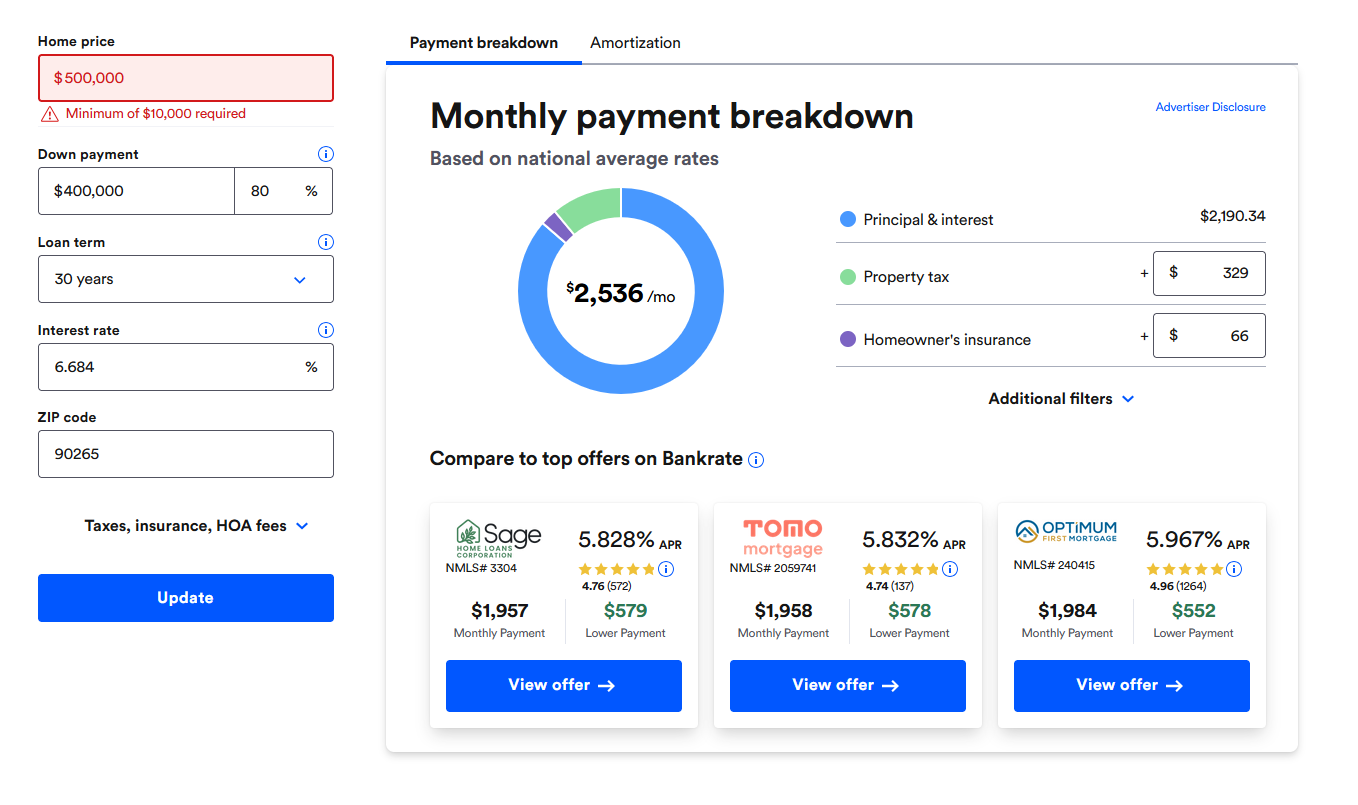Click the donut chart $2,536 /mo total

(621, 293)
